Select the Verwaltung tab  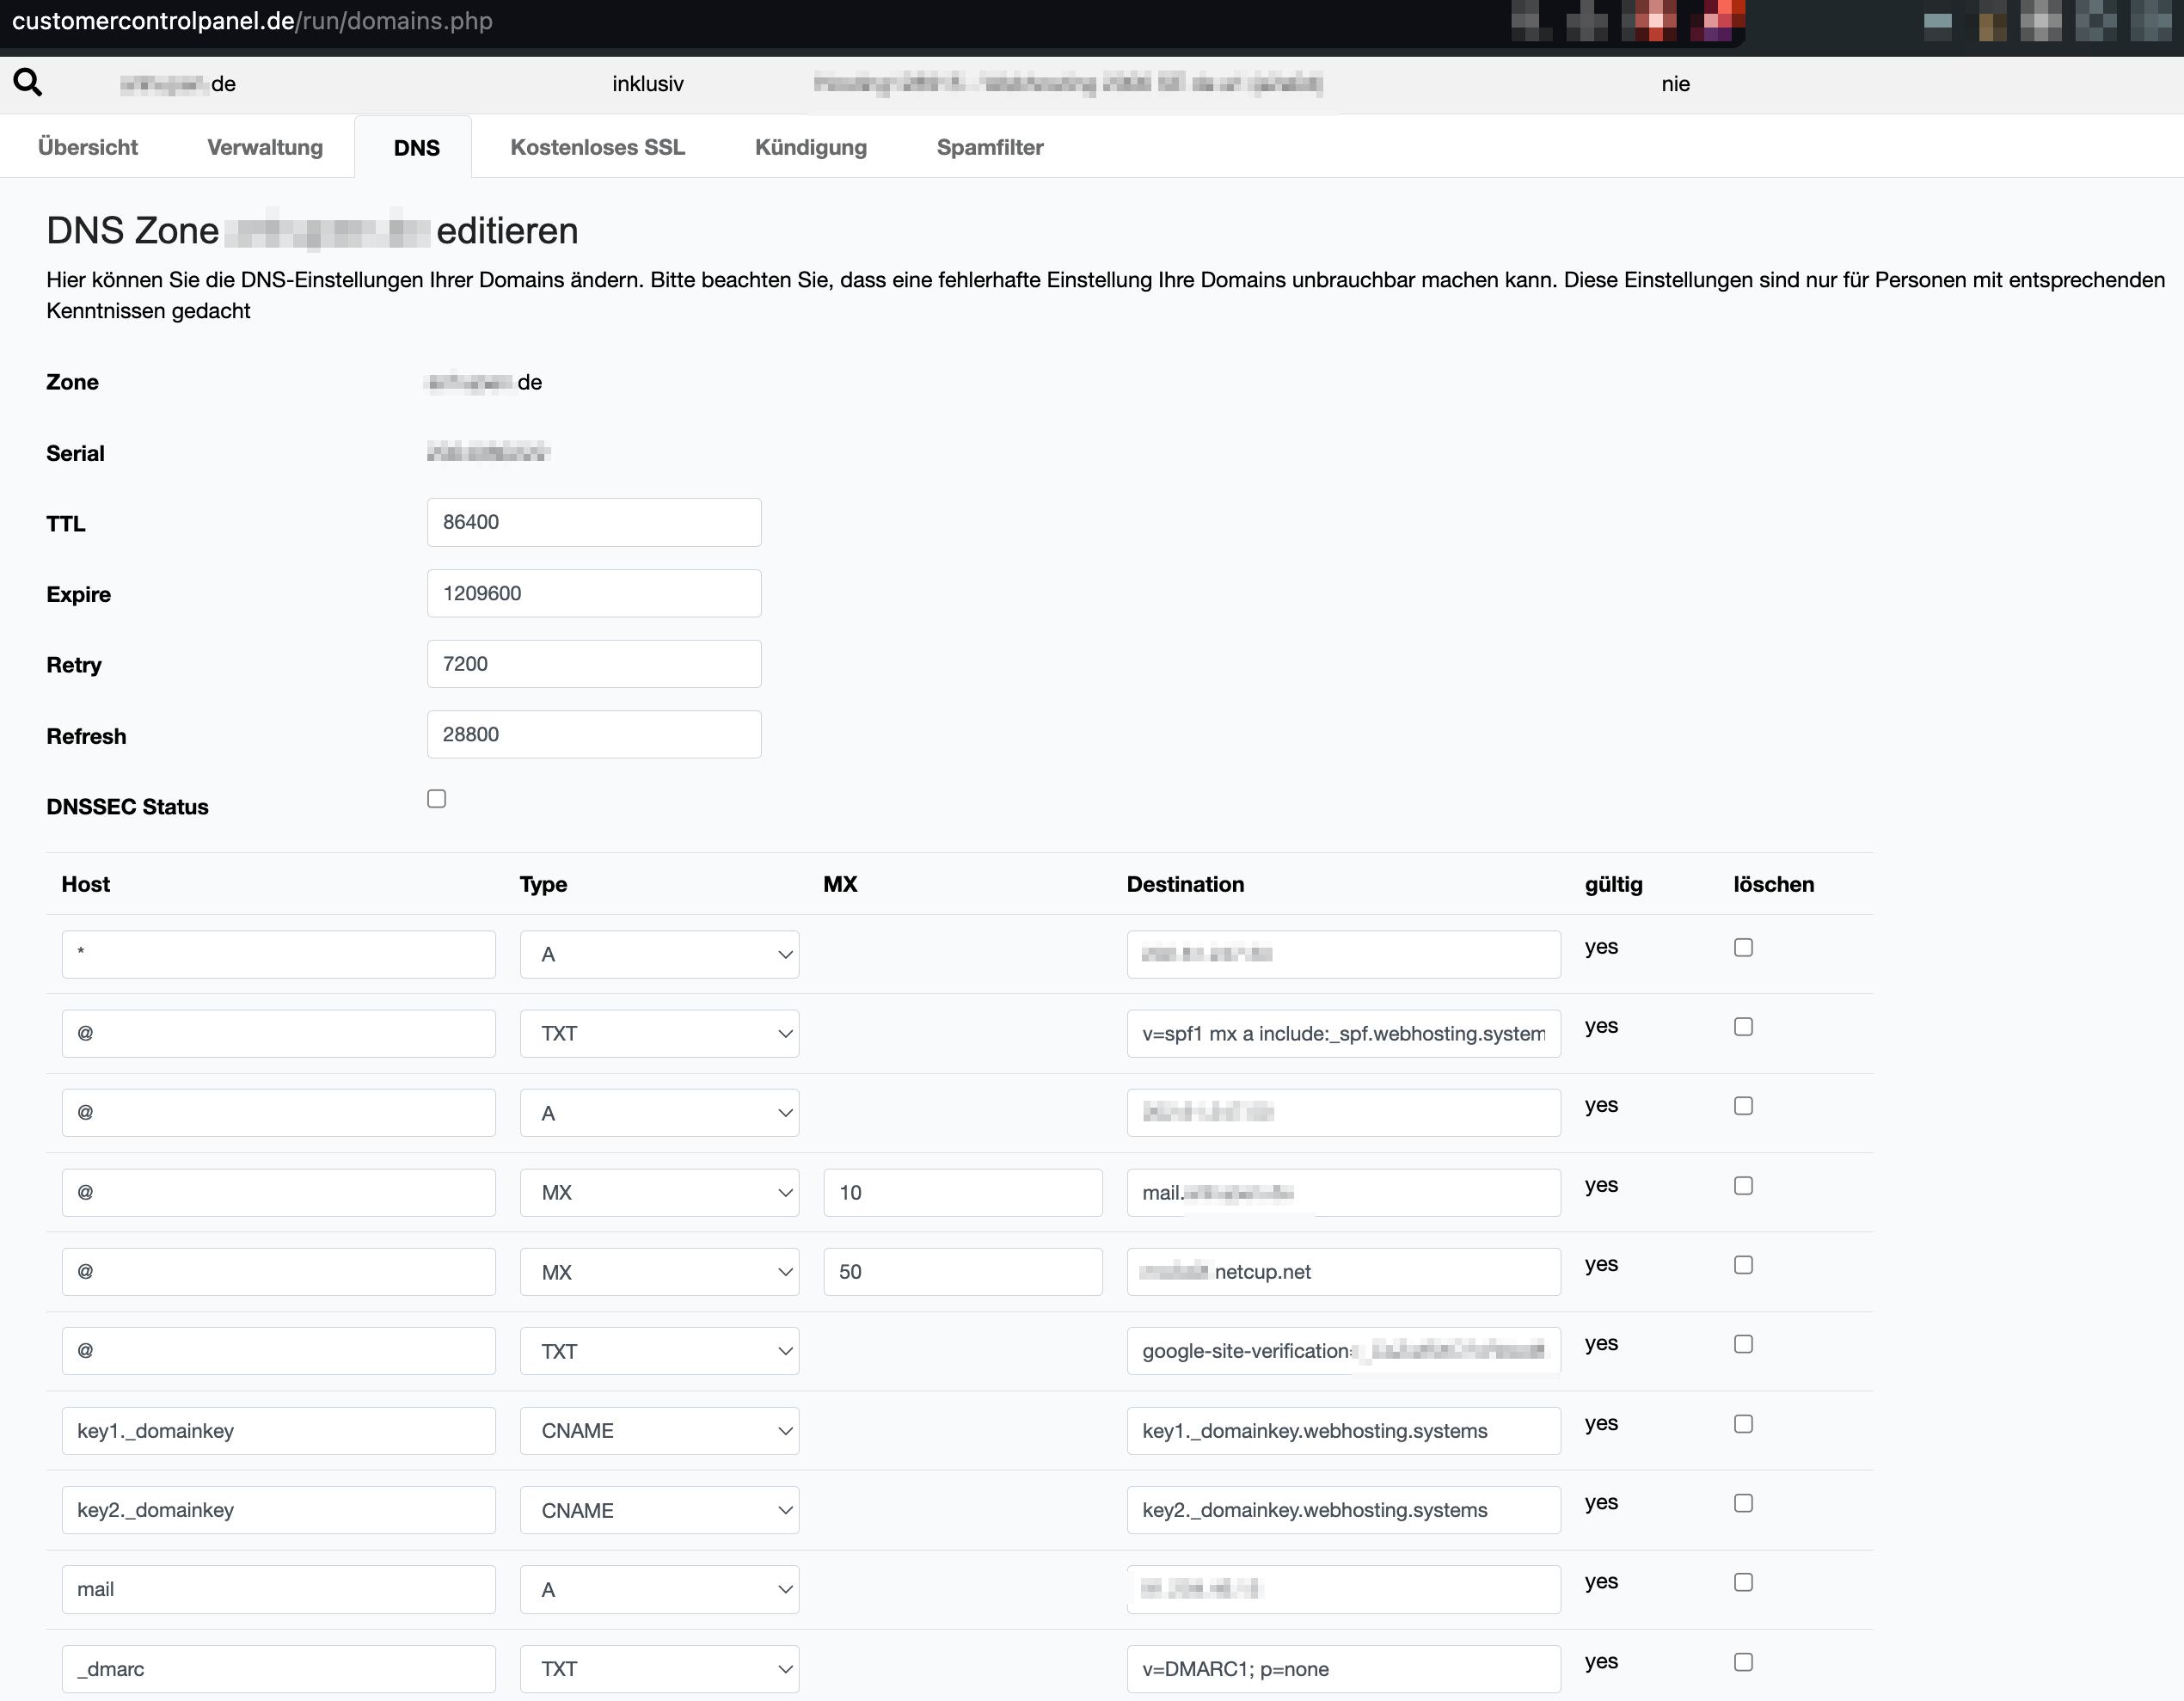(x=265, y=147)
